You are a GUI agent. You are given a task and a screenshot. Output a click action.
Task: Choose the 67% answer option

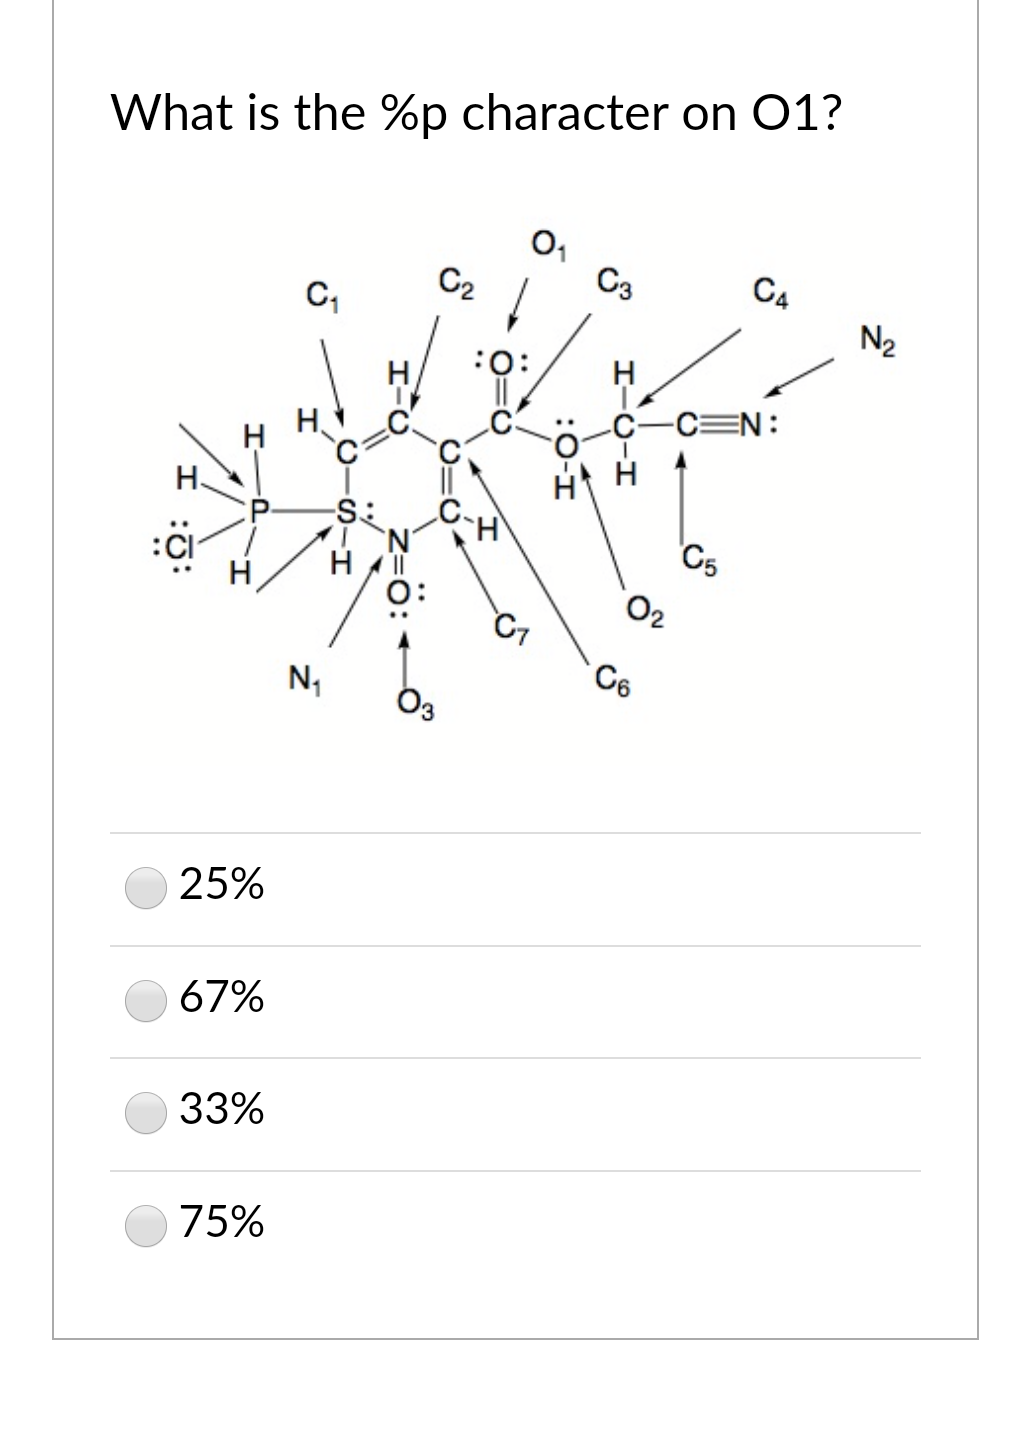146,1000
